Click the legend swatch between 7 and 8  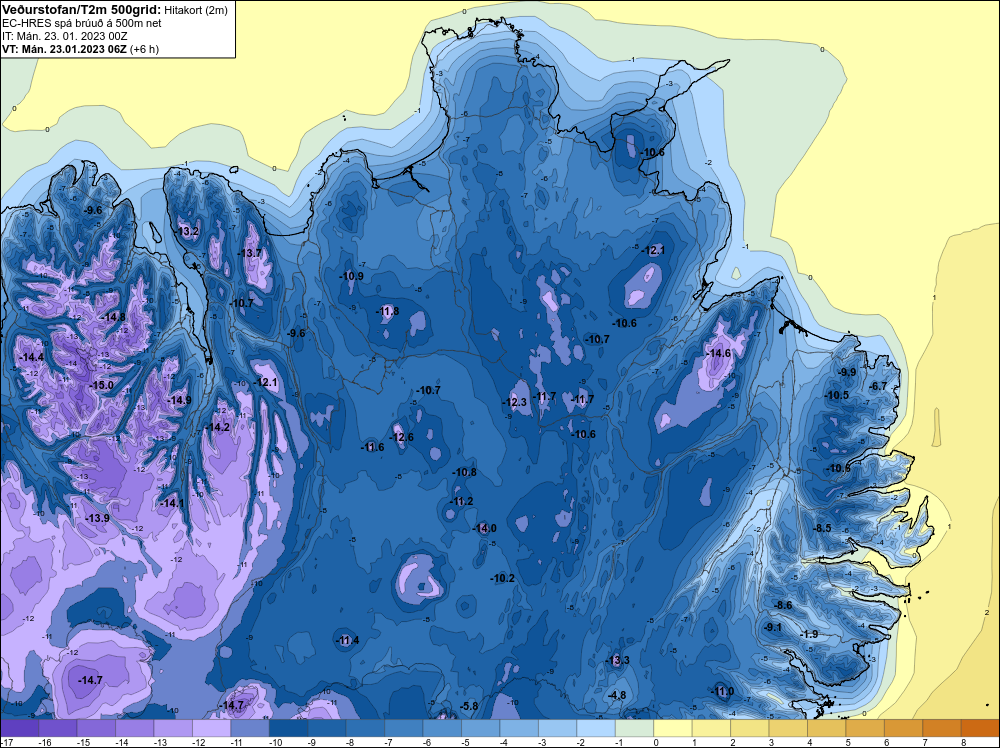tap(942, 728)
